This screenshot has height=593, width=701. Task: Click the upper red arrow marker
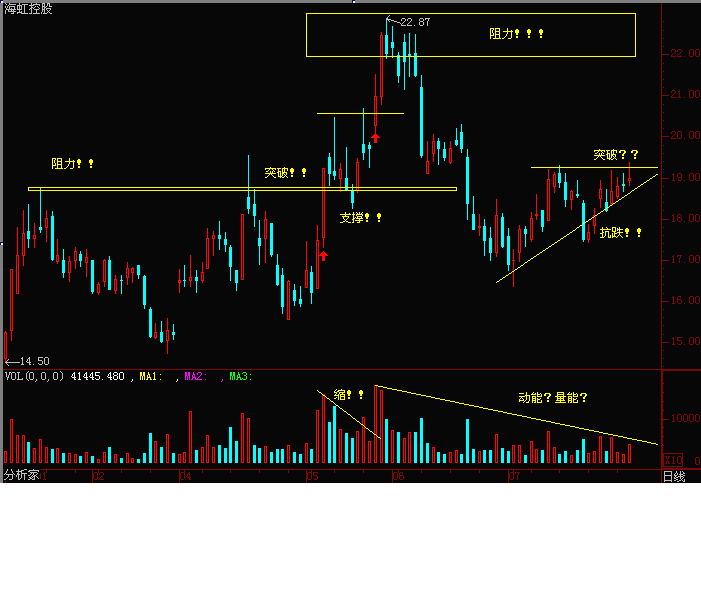[375, 137]
